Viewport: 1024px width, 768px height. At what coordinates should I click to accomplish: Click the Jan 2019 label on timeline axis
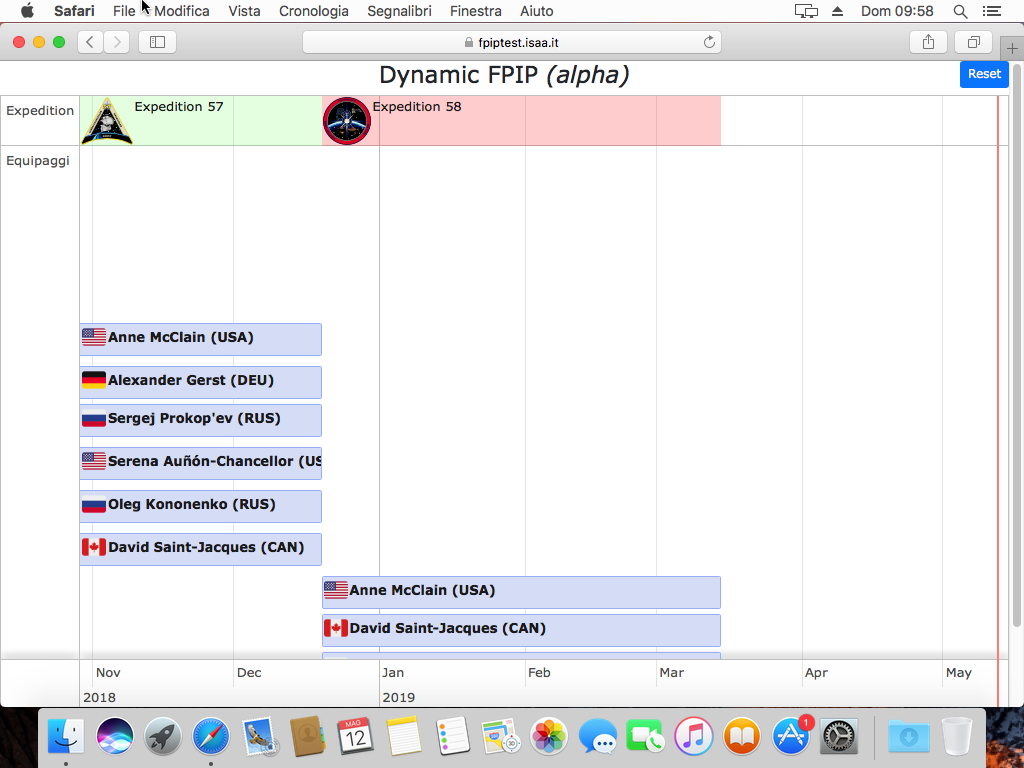(x=393, y=673)
